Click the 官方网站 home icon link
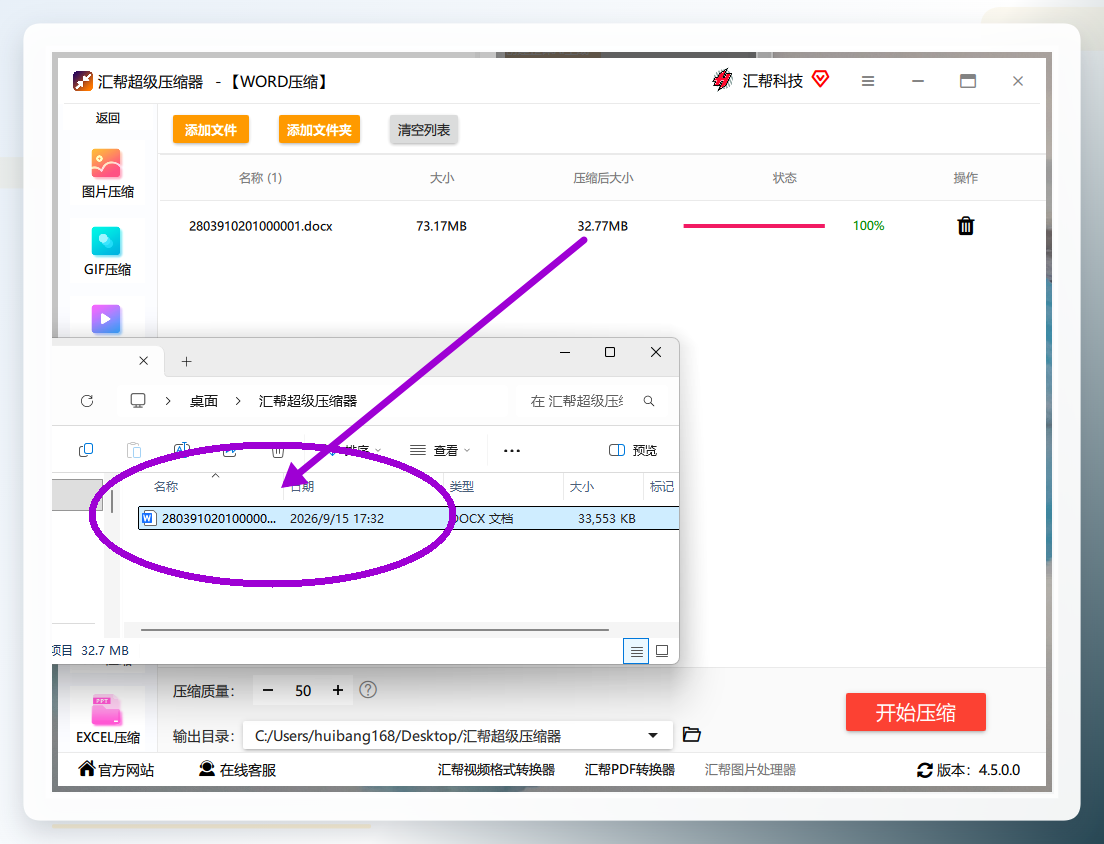Viewport: 1104px width, 844px height. click(x=116, y=769)
